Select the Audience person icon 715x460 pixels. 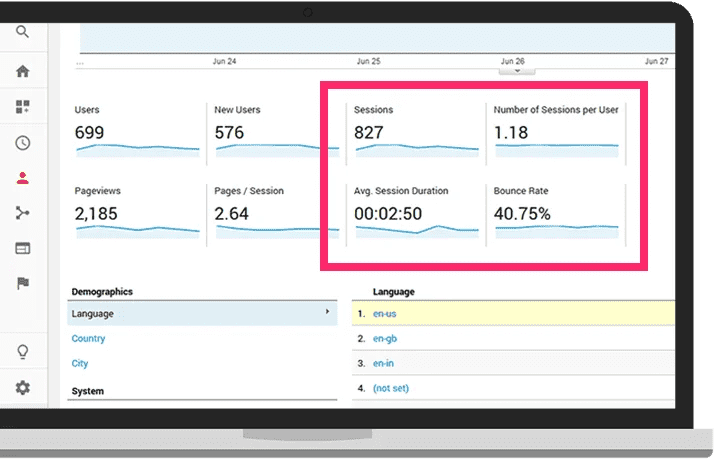coord(23,178)
